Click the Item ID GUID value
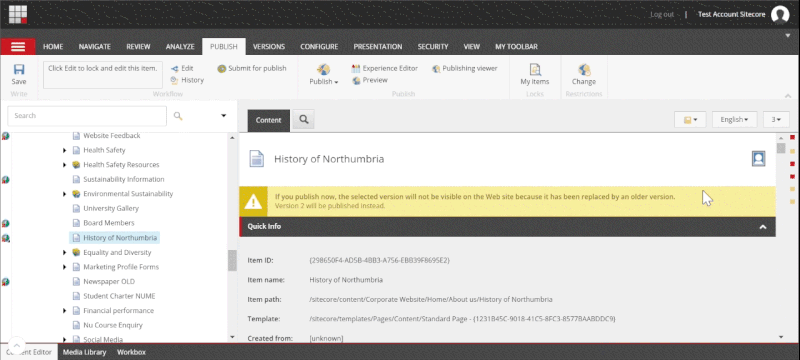Image resolution: width=800 pixels, height=360 pixels. 379,260
